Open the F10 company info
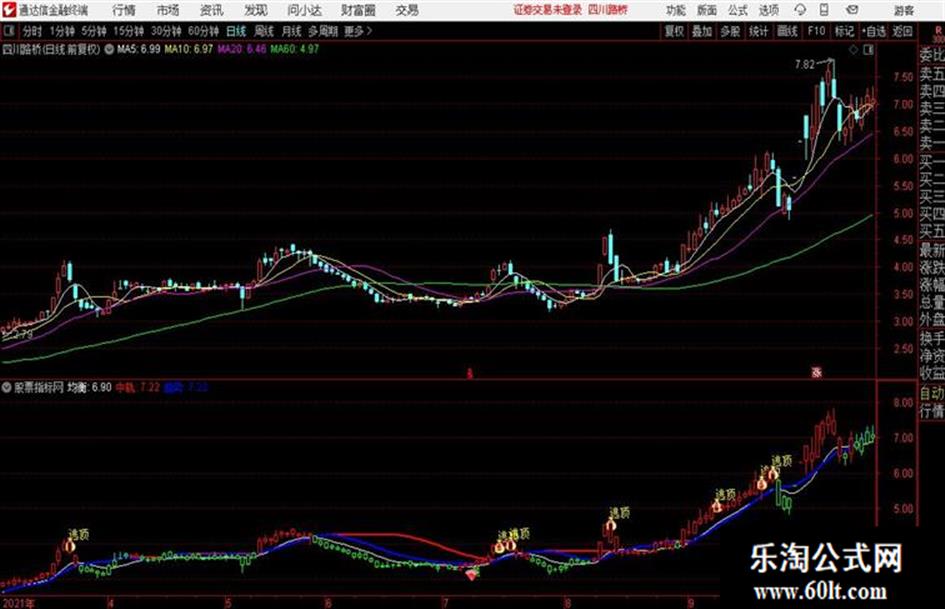This screenshot has width=945, height=609. [816, 31]
